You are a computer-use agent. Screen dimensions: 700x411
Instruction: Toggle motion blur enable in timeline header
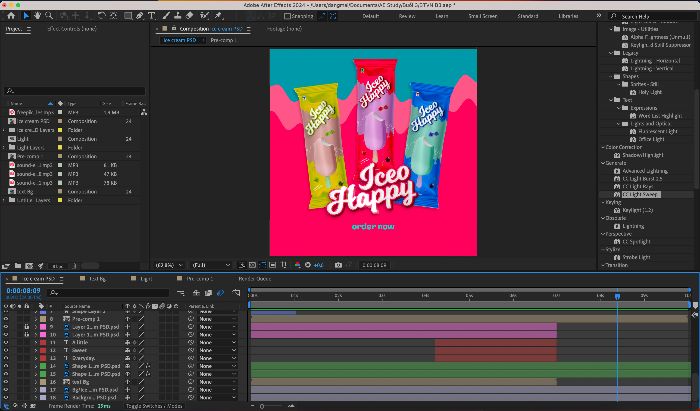tap(220, 293)
